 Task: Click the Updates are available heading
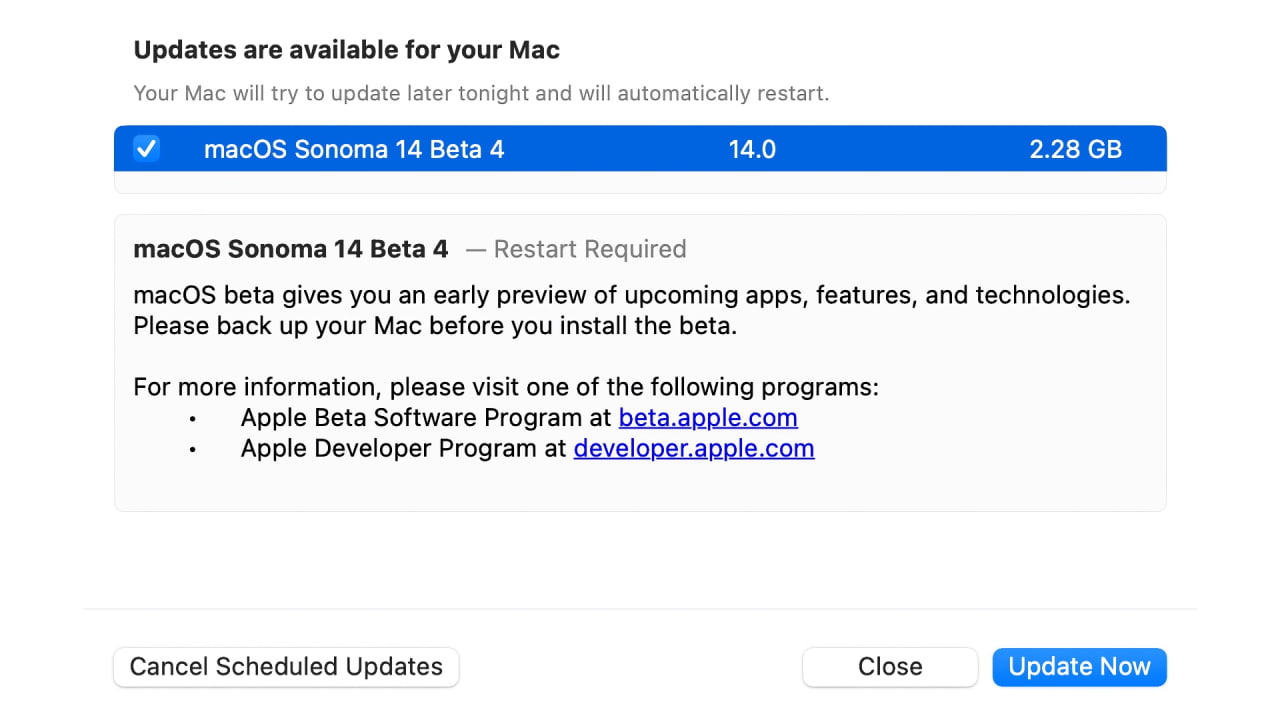346,49
